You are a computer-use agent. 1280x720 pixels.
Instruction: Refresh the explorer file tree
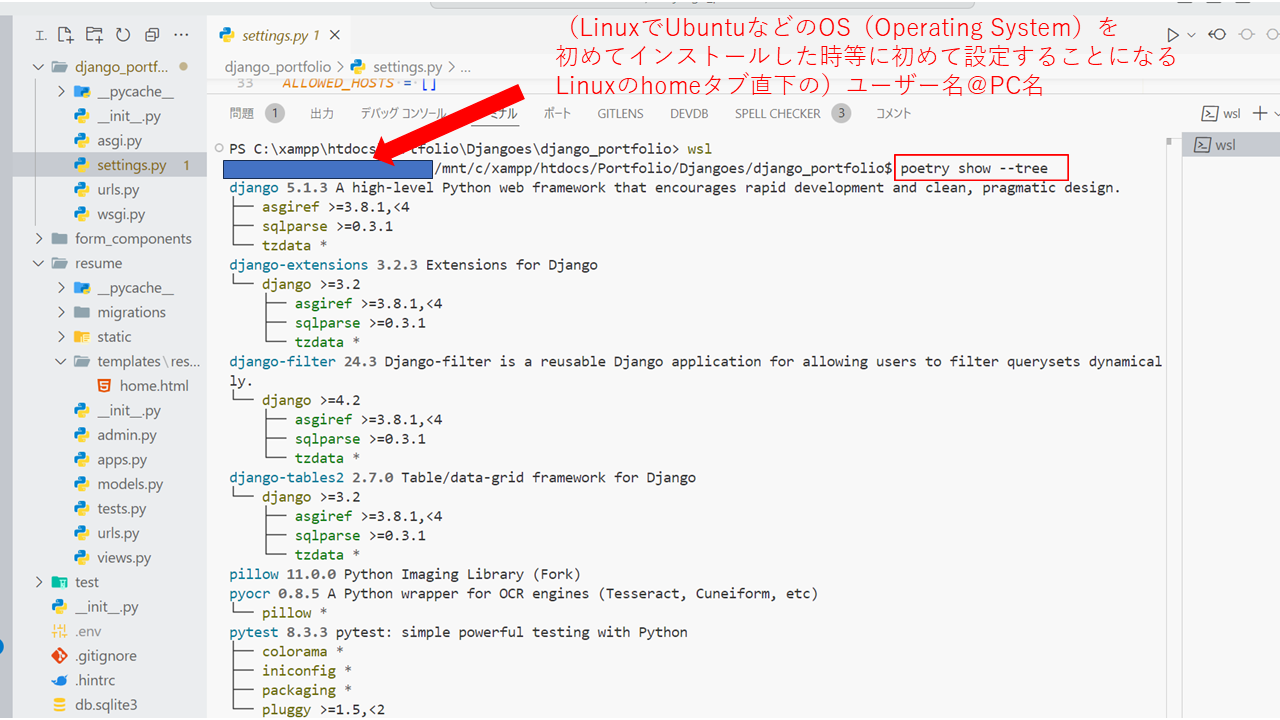click(123, 35)
